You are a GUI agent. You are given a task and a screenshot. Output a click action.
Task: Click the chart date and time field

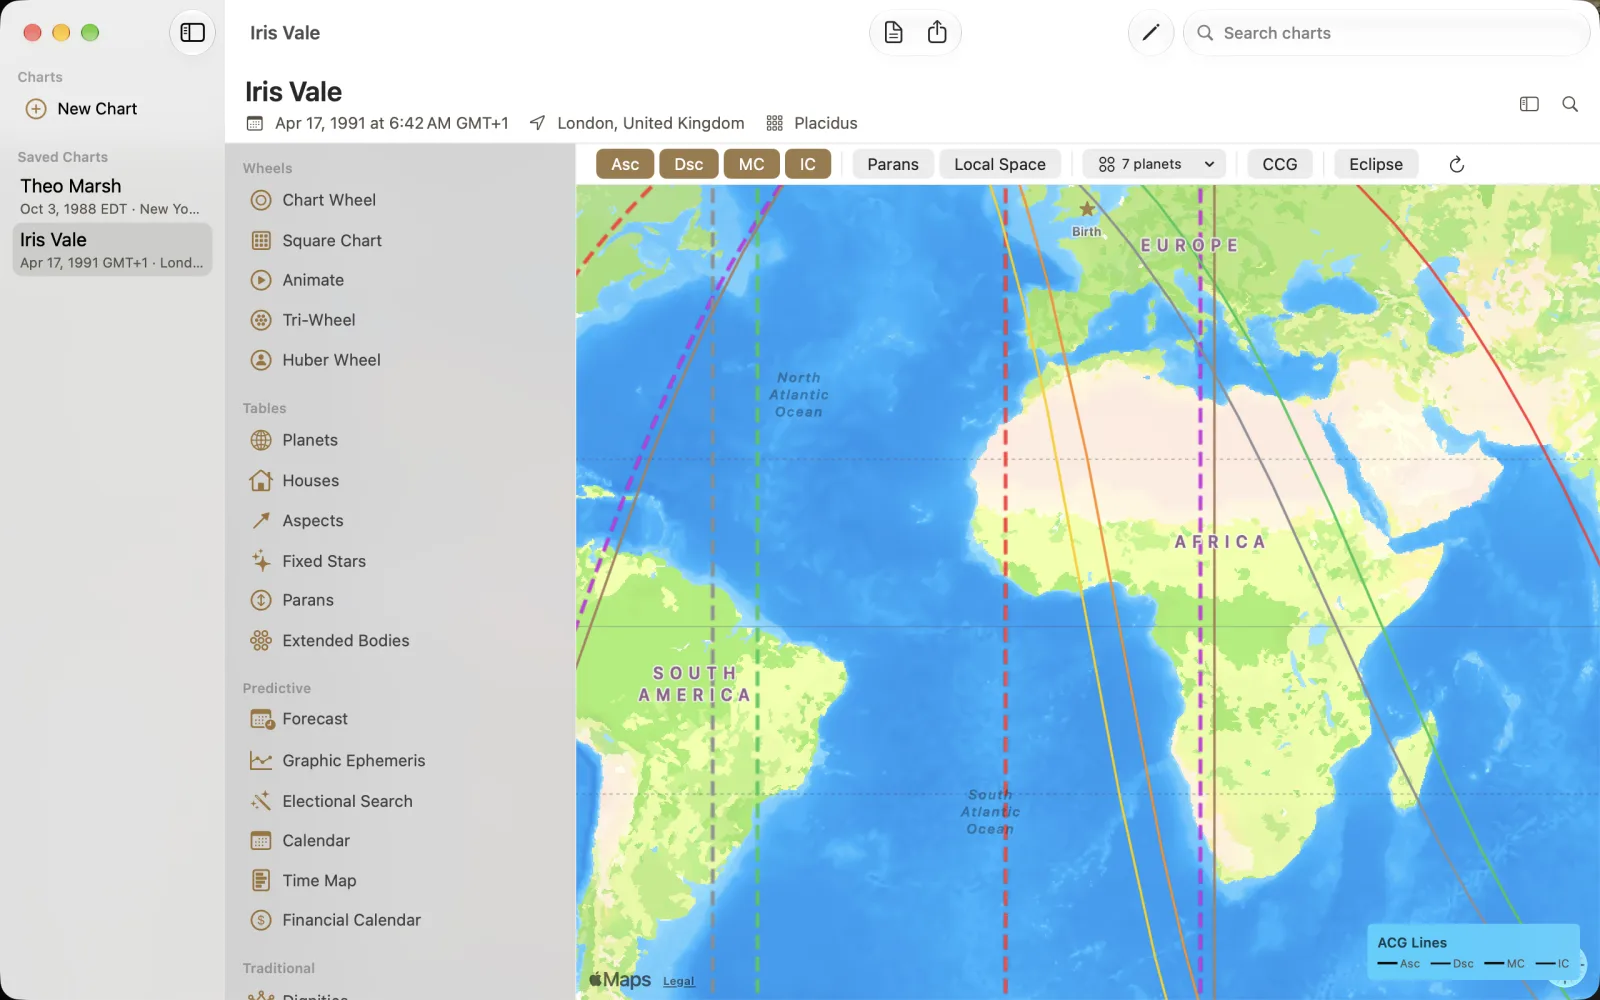click(377, 123)
